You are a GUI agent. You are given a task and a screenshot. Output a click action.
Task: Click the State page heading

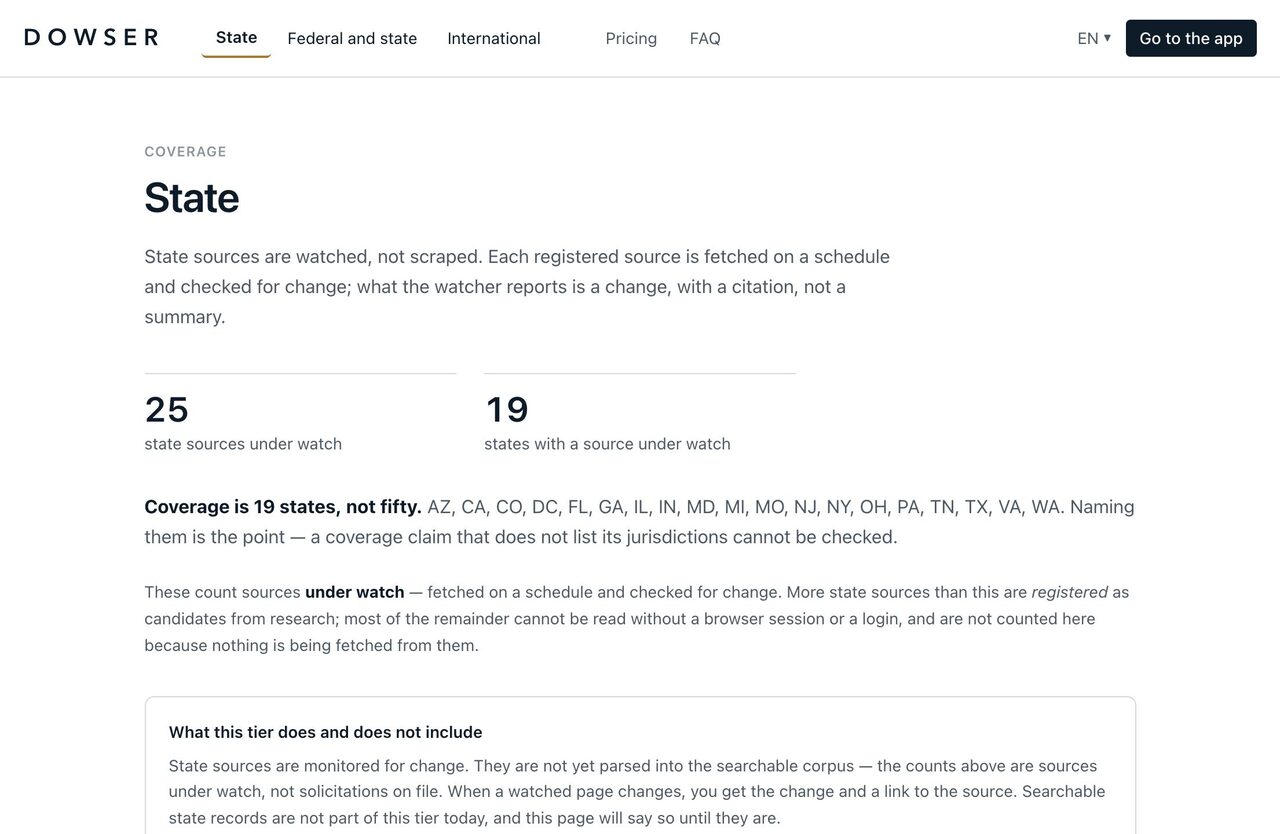click(191, 197)
